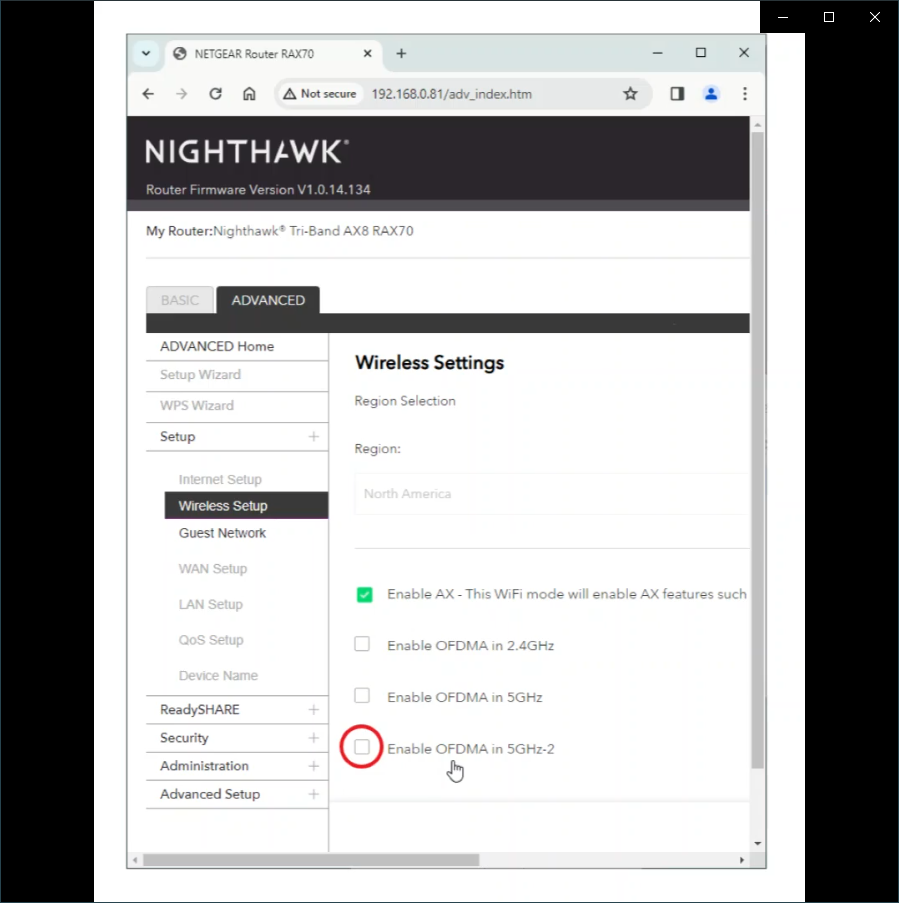Enable OFDMA in 2.4GHz checkbox
The height and width of the screenshot is (903, 899).
pos(362,644)
